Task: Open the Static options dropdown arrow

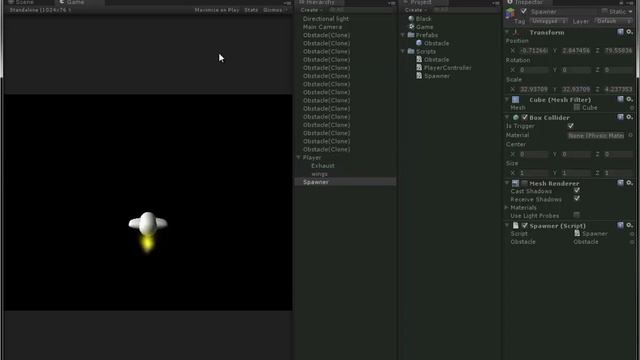Action: tap(630, 12)
